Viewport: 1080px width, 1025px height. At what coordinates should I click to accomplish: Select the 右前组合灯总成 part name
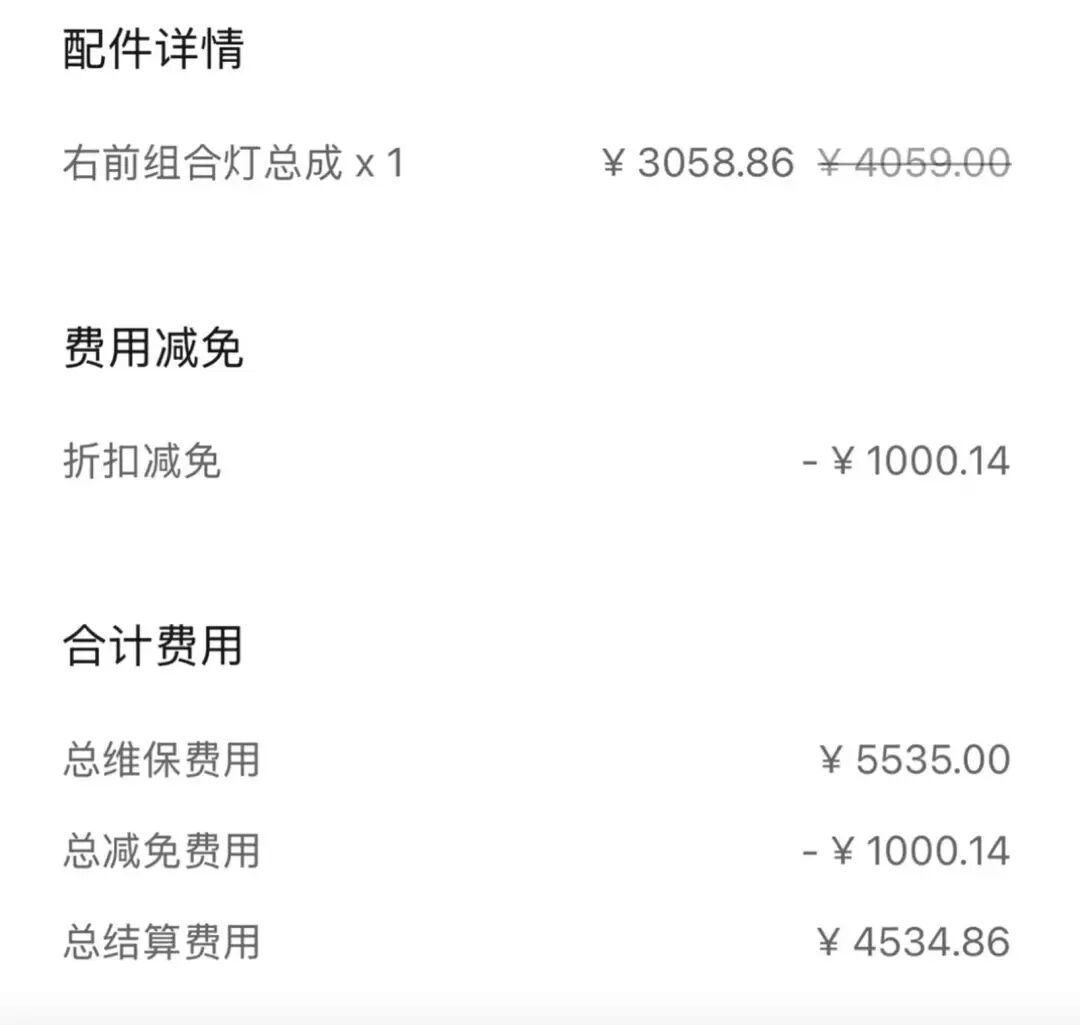pyautogui.click(x=203, y=163)
